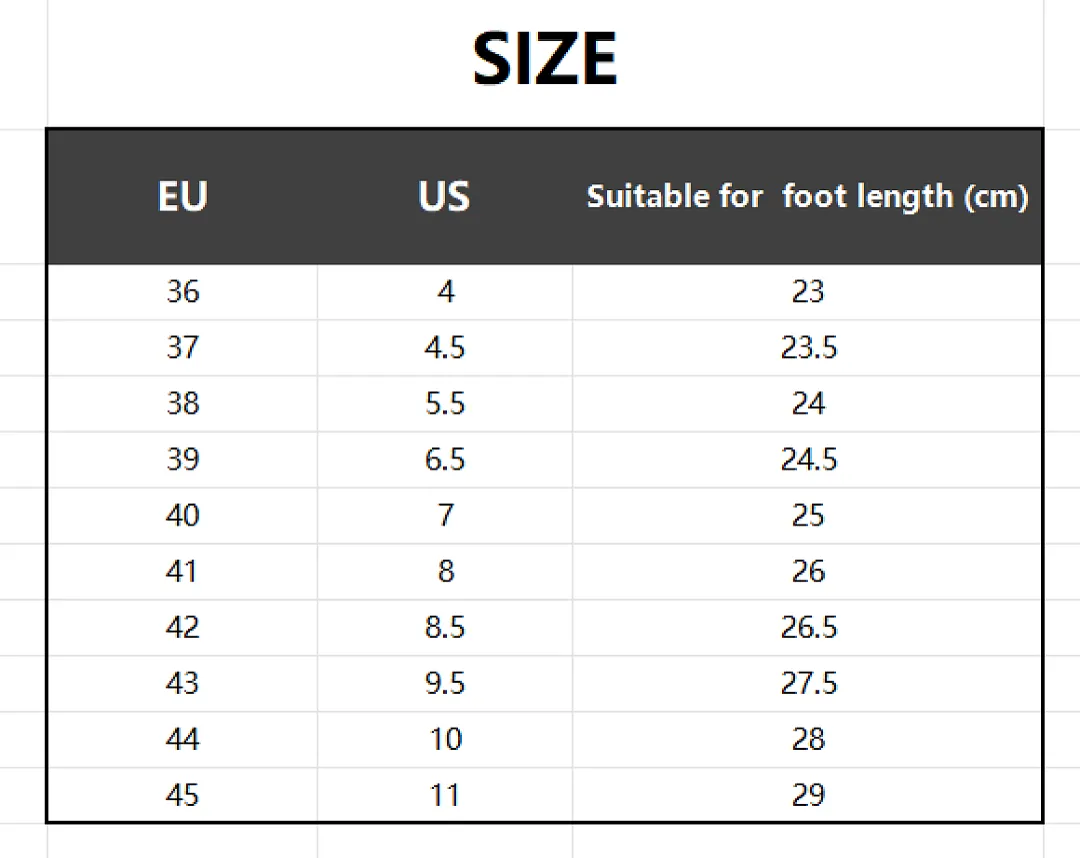
Task: Click the SIZE title text
Action: click(545, 59)
